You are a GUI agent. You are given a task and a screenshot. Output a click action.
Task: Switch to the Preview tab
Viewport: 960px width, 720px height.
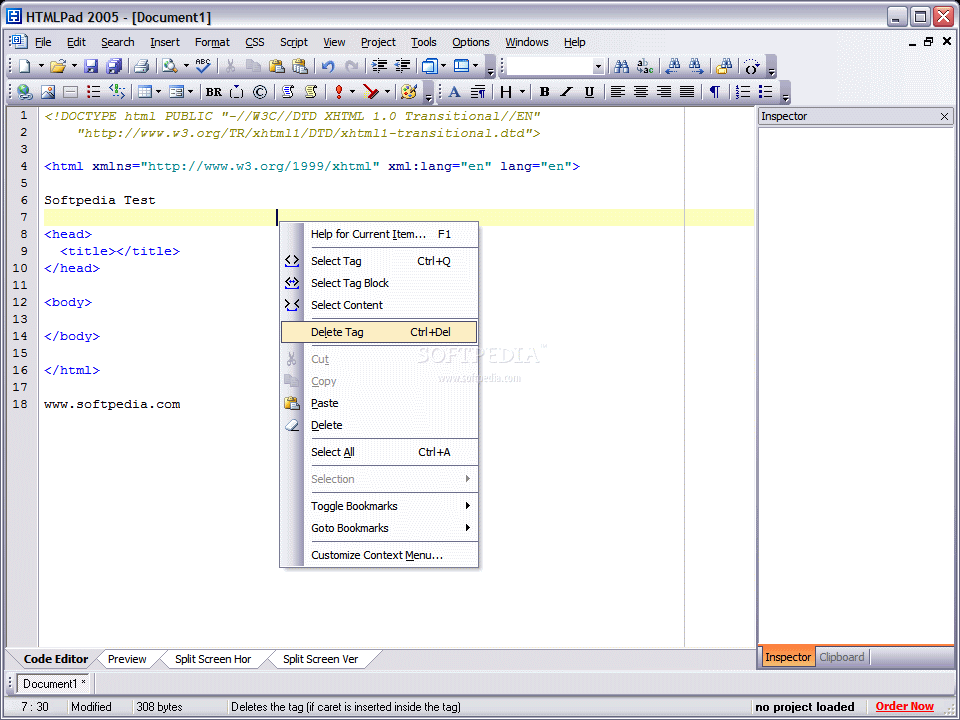[x=127, y=659]
